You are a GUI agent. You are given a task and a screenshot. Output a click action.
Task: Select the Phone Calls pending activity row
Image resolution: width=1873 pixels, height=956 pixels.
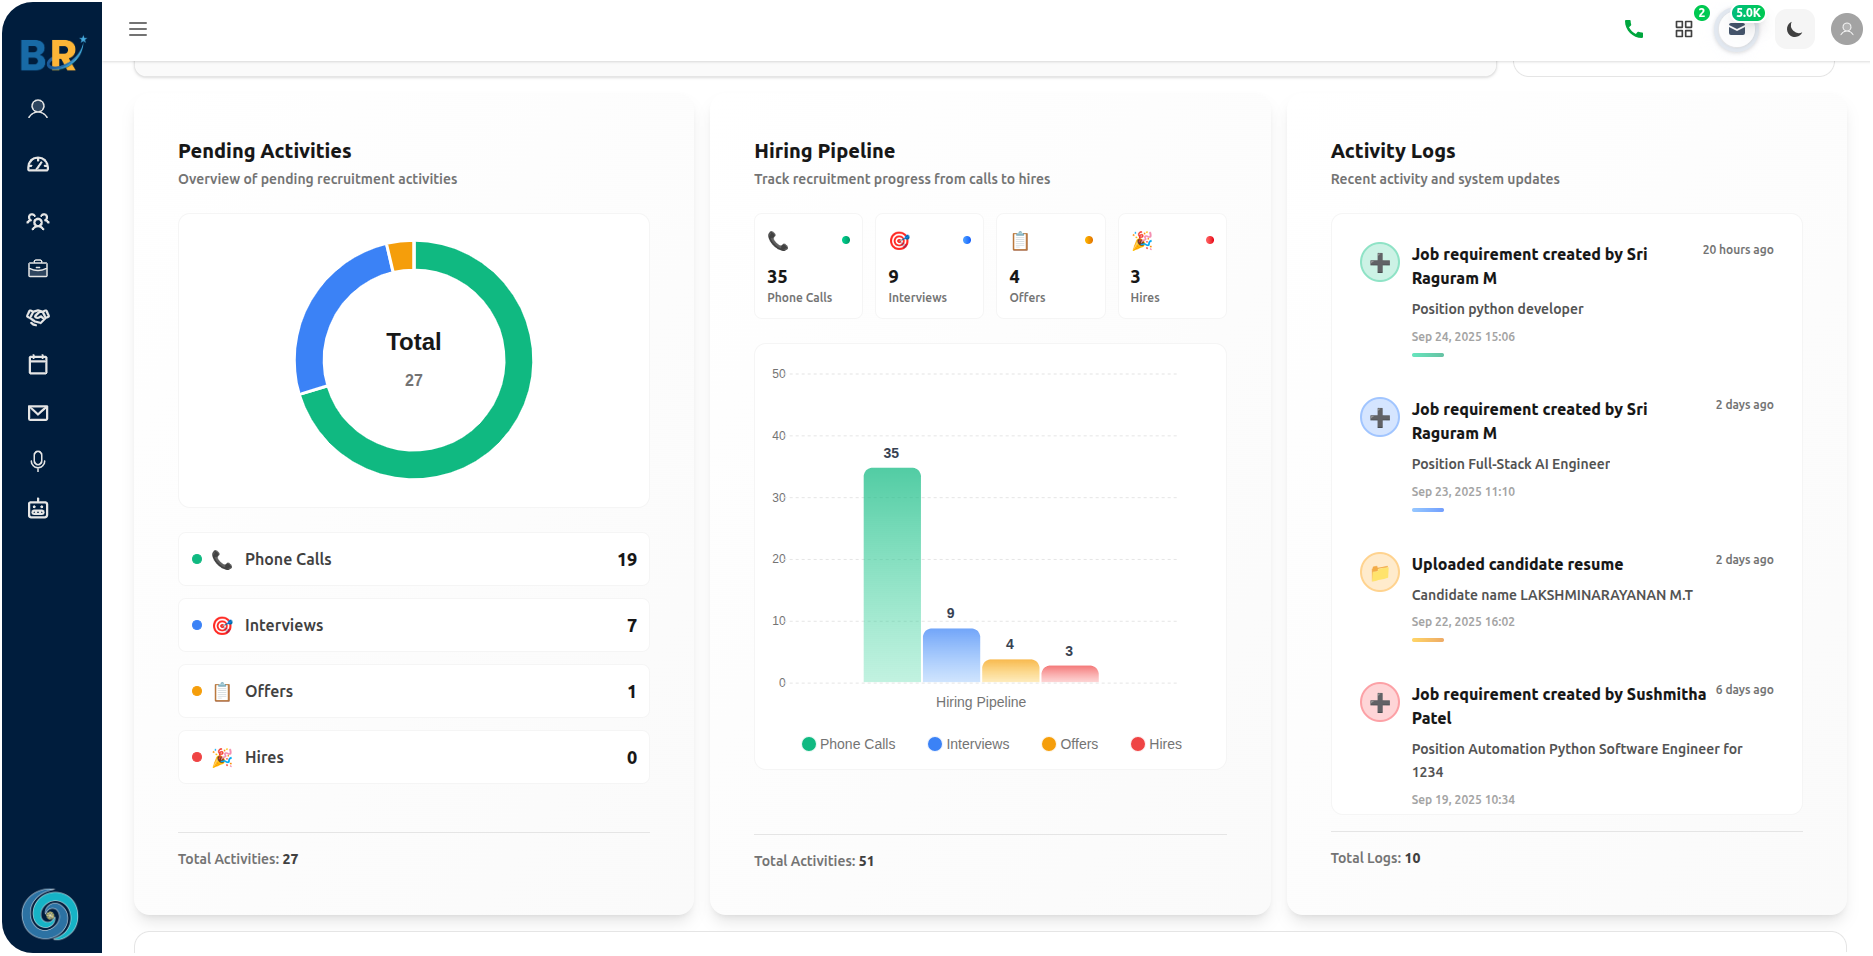point(413,559)
